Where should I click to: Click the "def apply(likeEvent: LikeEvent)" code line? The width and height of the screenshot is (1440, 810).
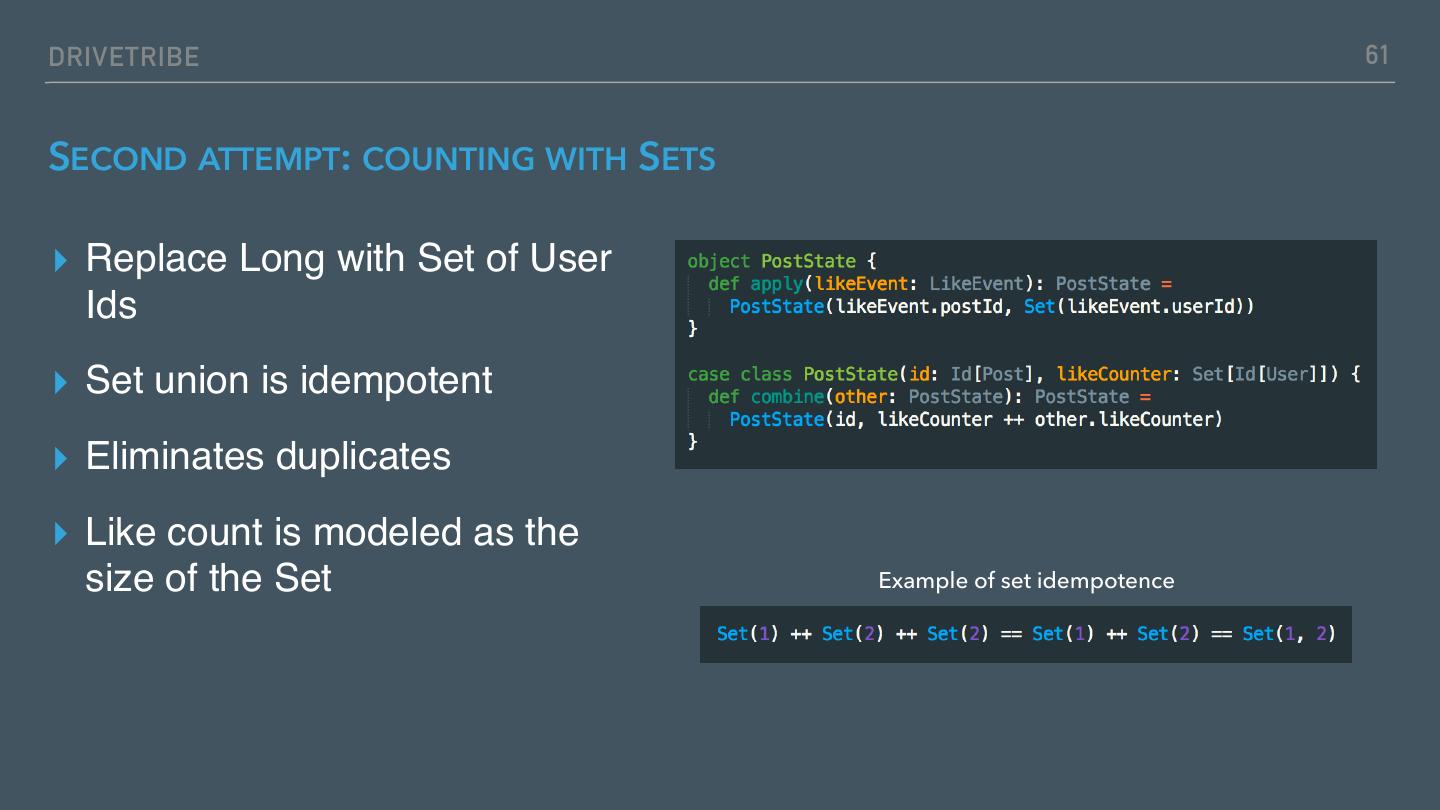[x=940, y=284]
